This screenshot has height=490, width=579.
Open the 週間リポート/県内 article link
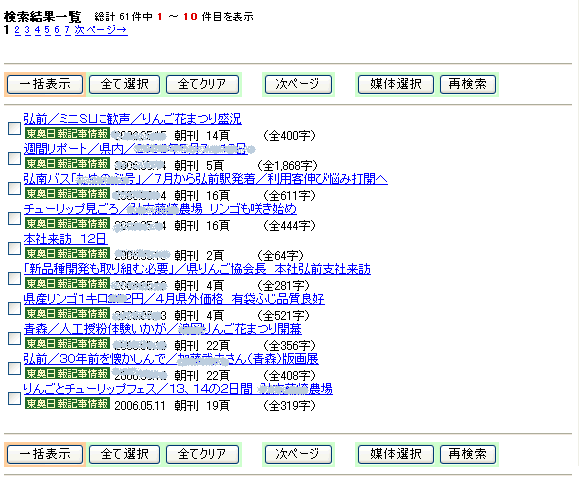[x=136, y=149]
